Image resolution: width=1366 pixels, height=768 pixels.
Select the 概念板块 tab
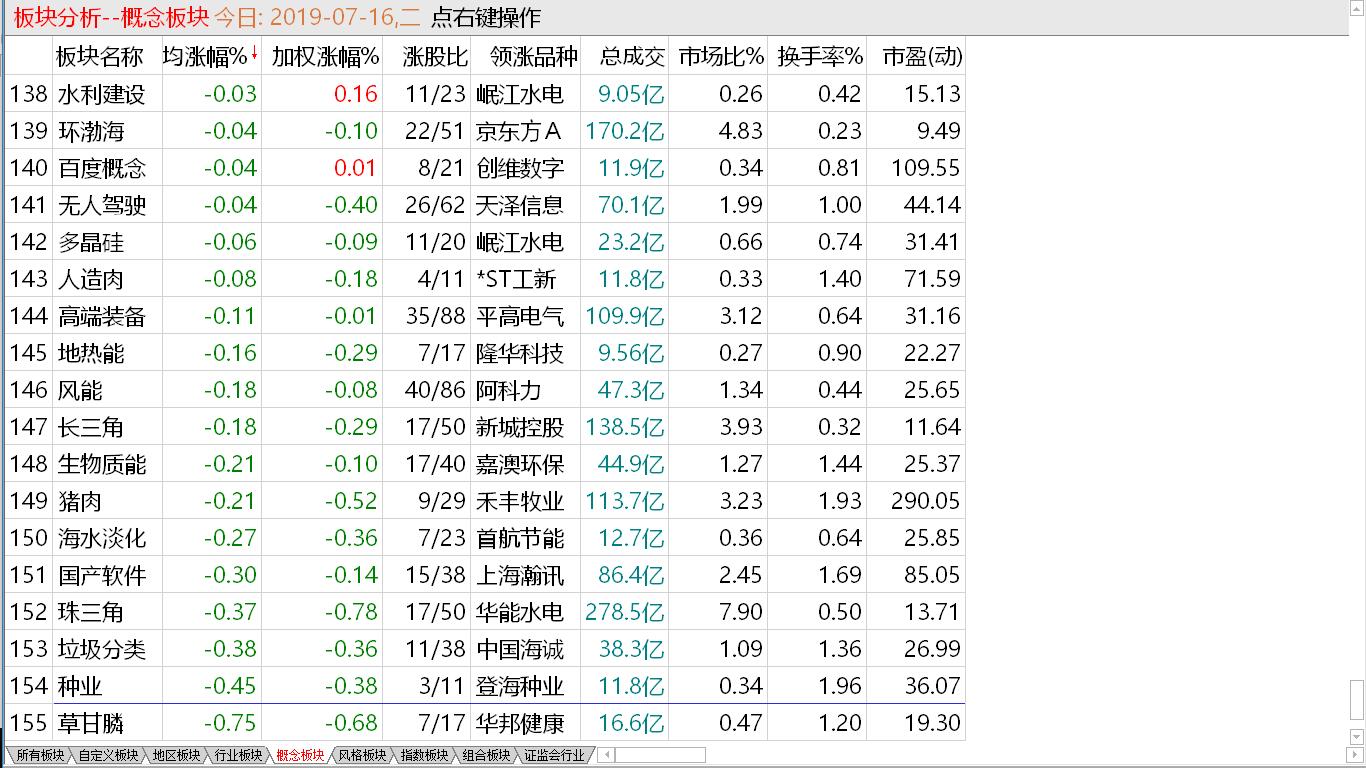pos(300,756)
